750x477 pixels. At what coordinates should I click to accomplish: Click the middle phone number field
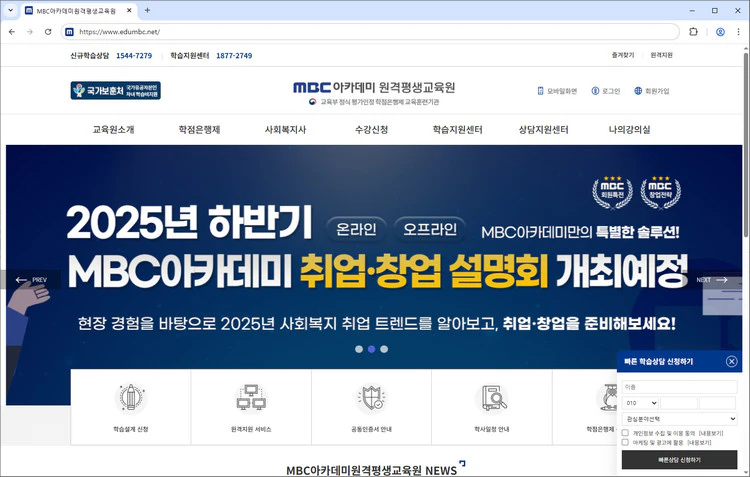pyautogui.click(x=679, y=403)
